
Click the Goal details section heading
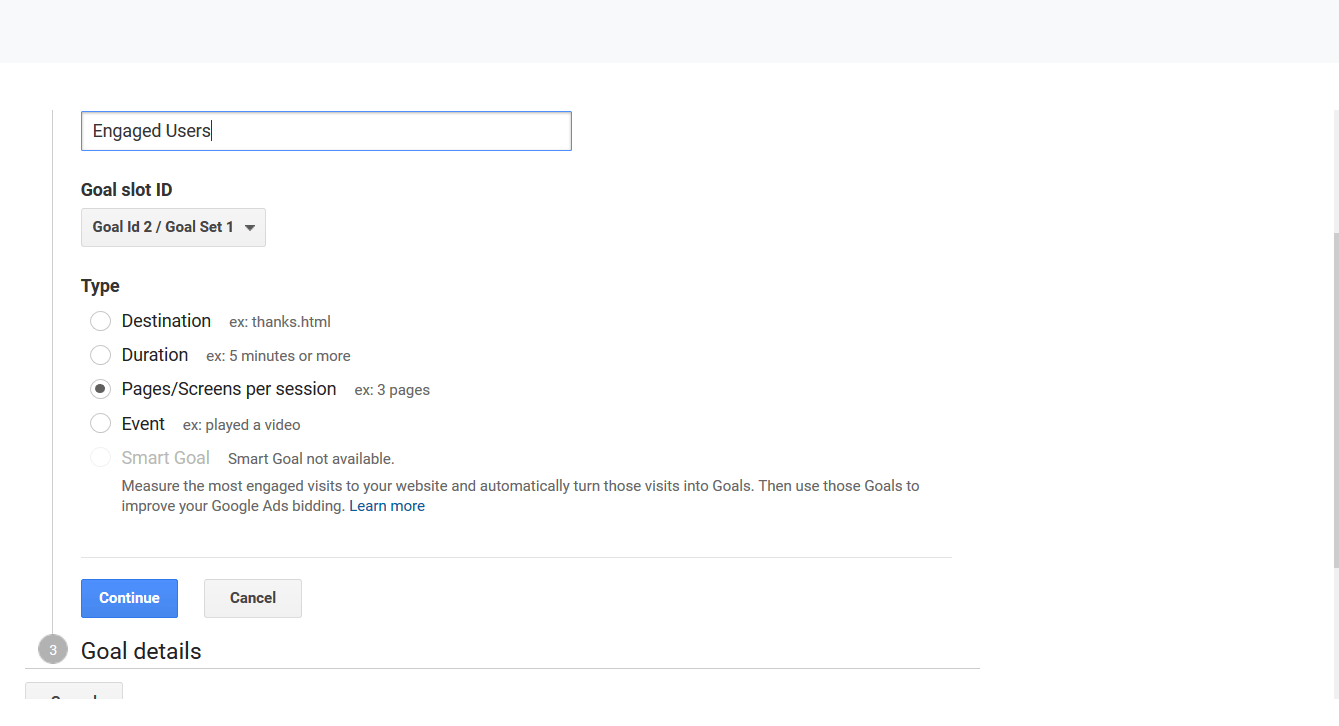pos(141,650)
